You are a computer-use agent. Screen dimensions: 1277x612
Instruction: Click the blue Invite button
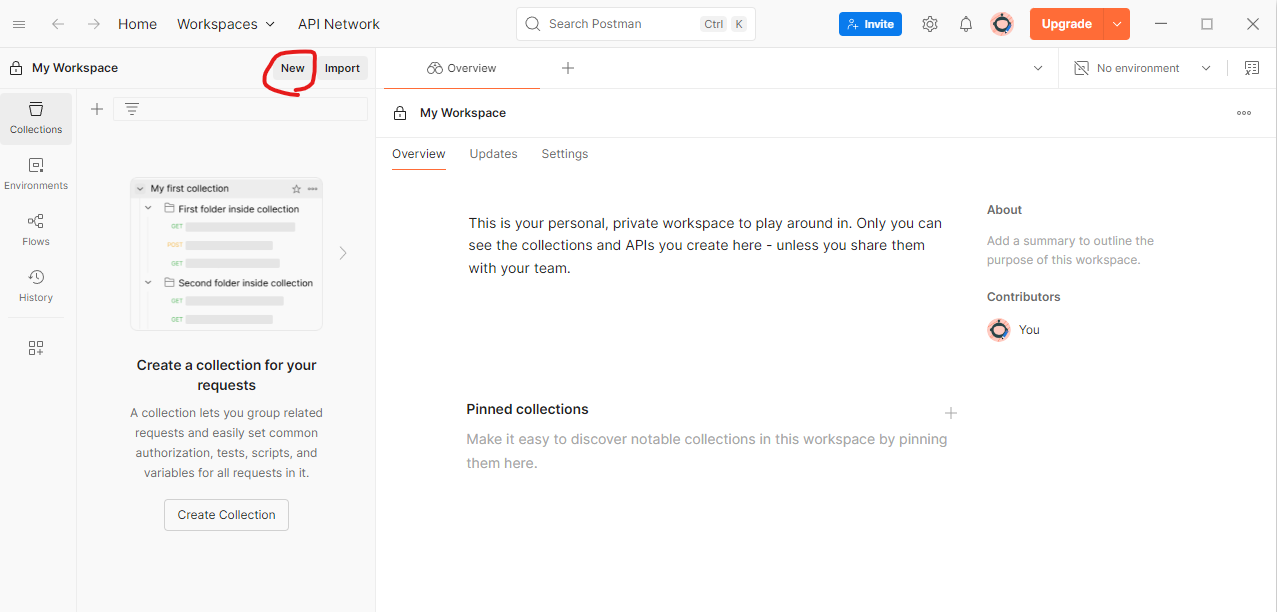tap(870, 24)
